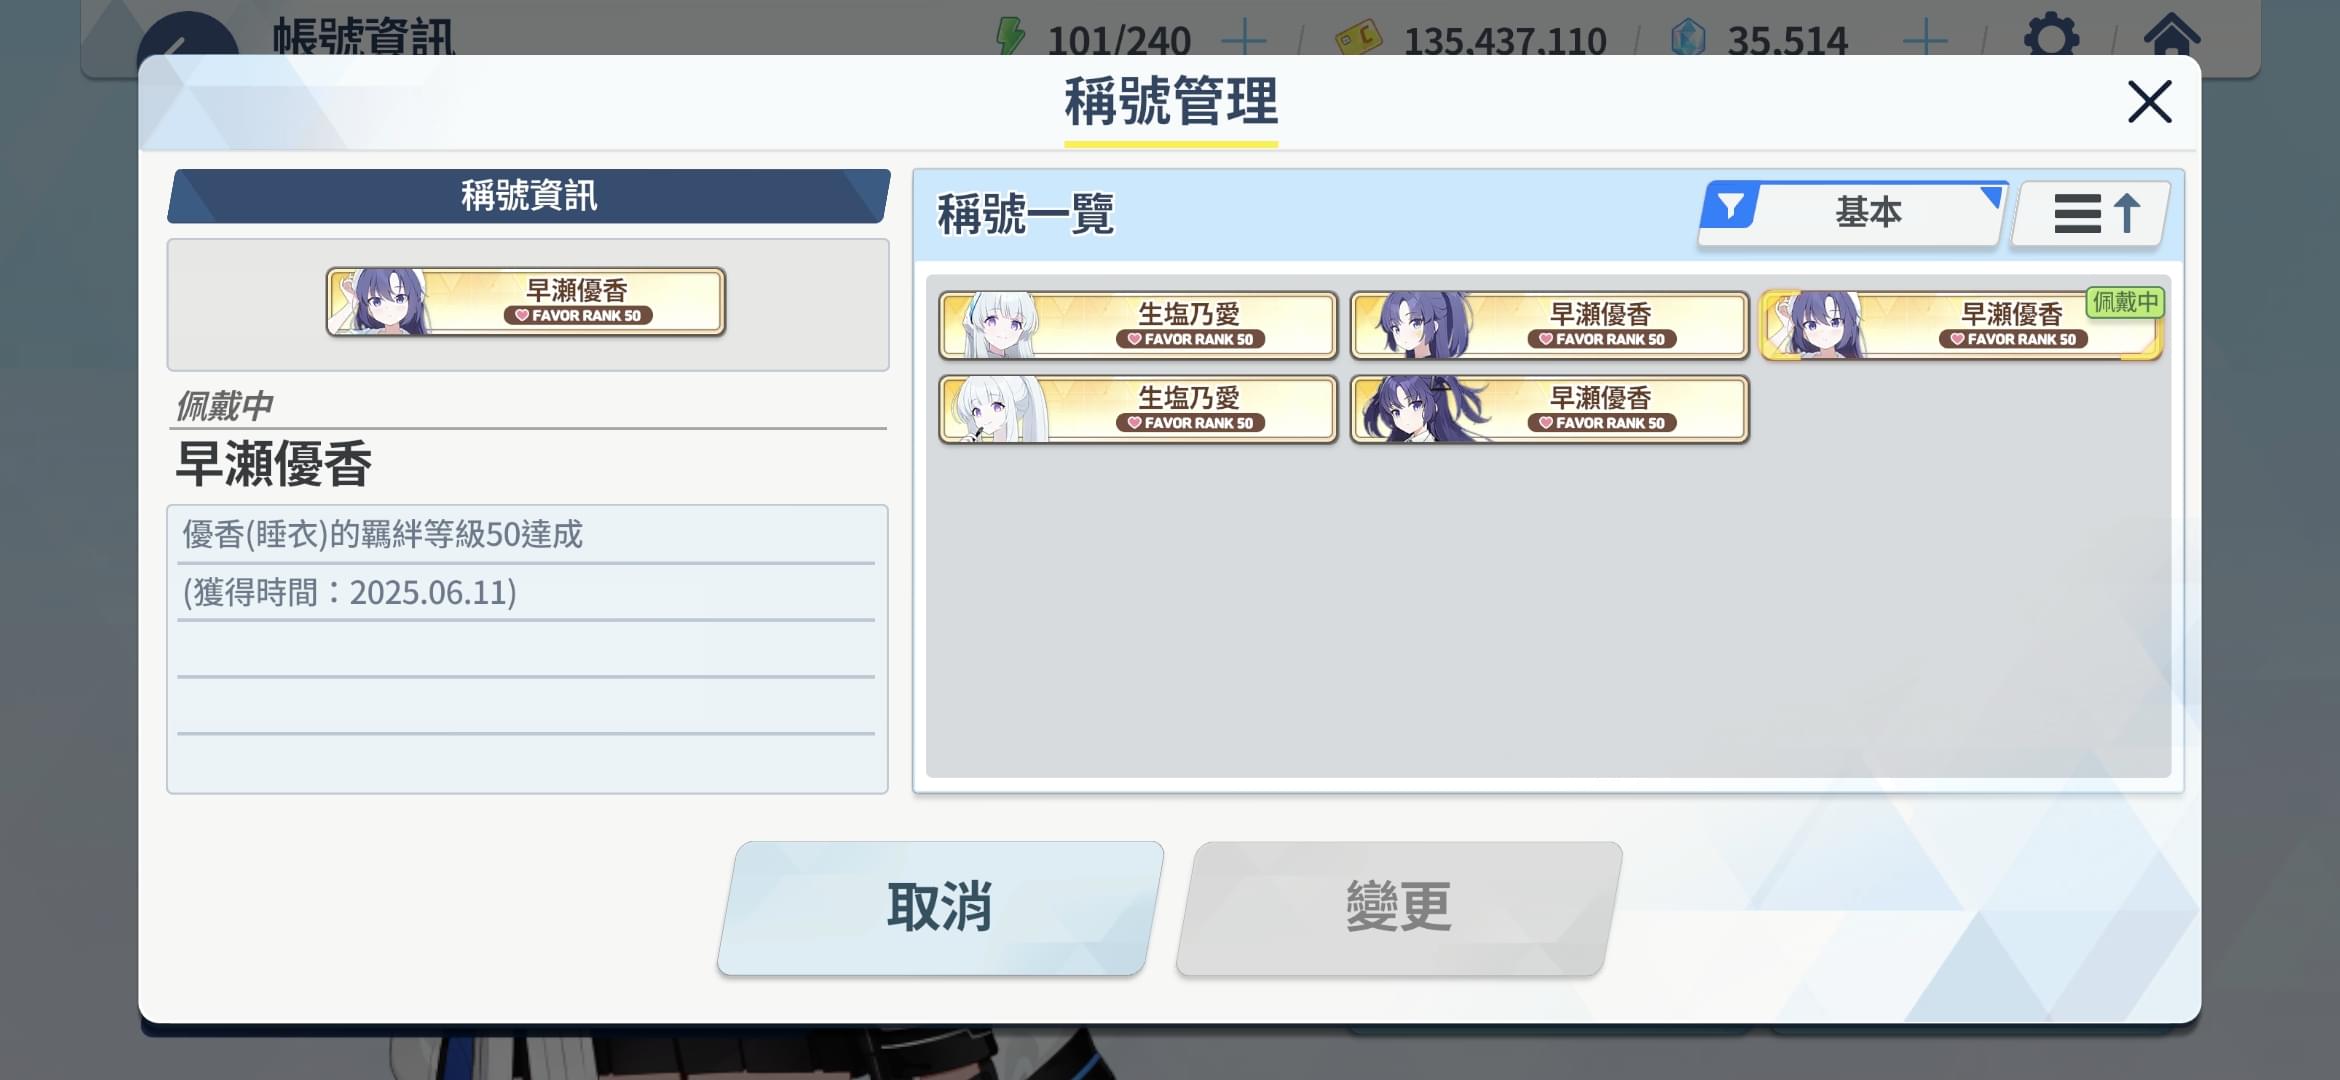Screen dimensions: 2340x1080
Task: Open the 基本 filter dropdown
Action: point(1852,213)
